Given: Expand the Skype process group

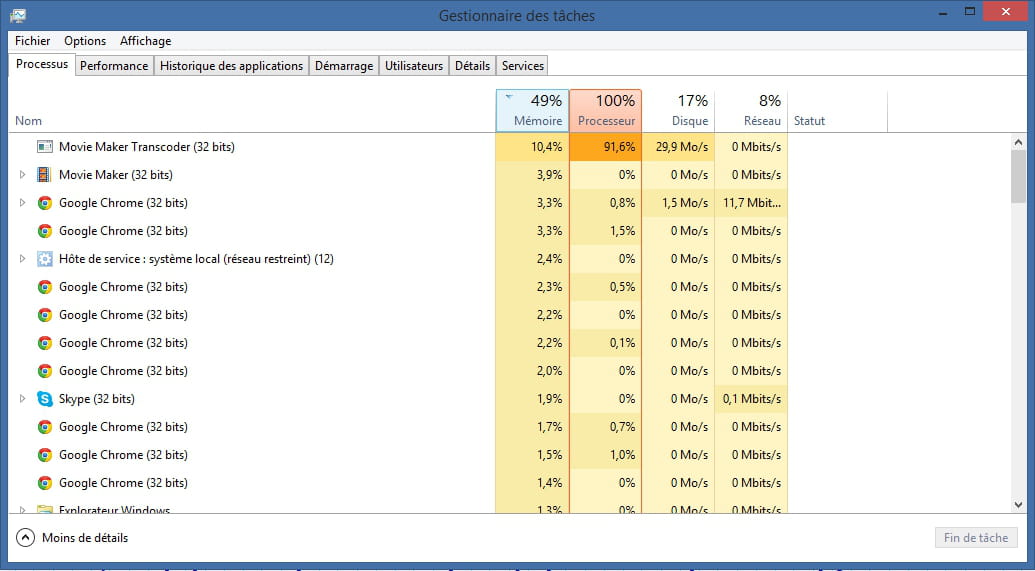Looking at the screenshot, I should click(x=22, y=399).
